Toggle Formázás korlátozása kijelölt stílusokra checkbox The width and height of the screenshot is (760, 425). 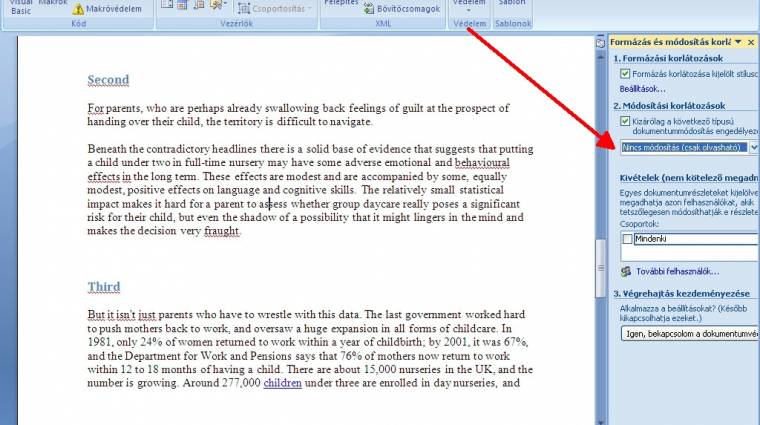click(625, 74)
